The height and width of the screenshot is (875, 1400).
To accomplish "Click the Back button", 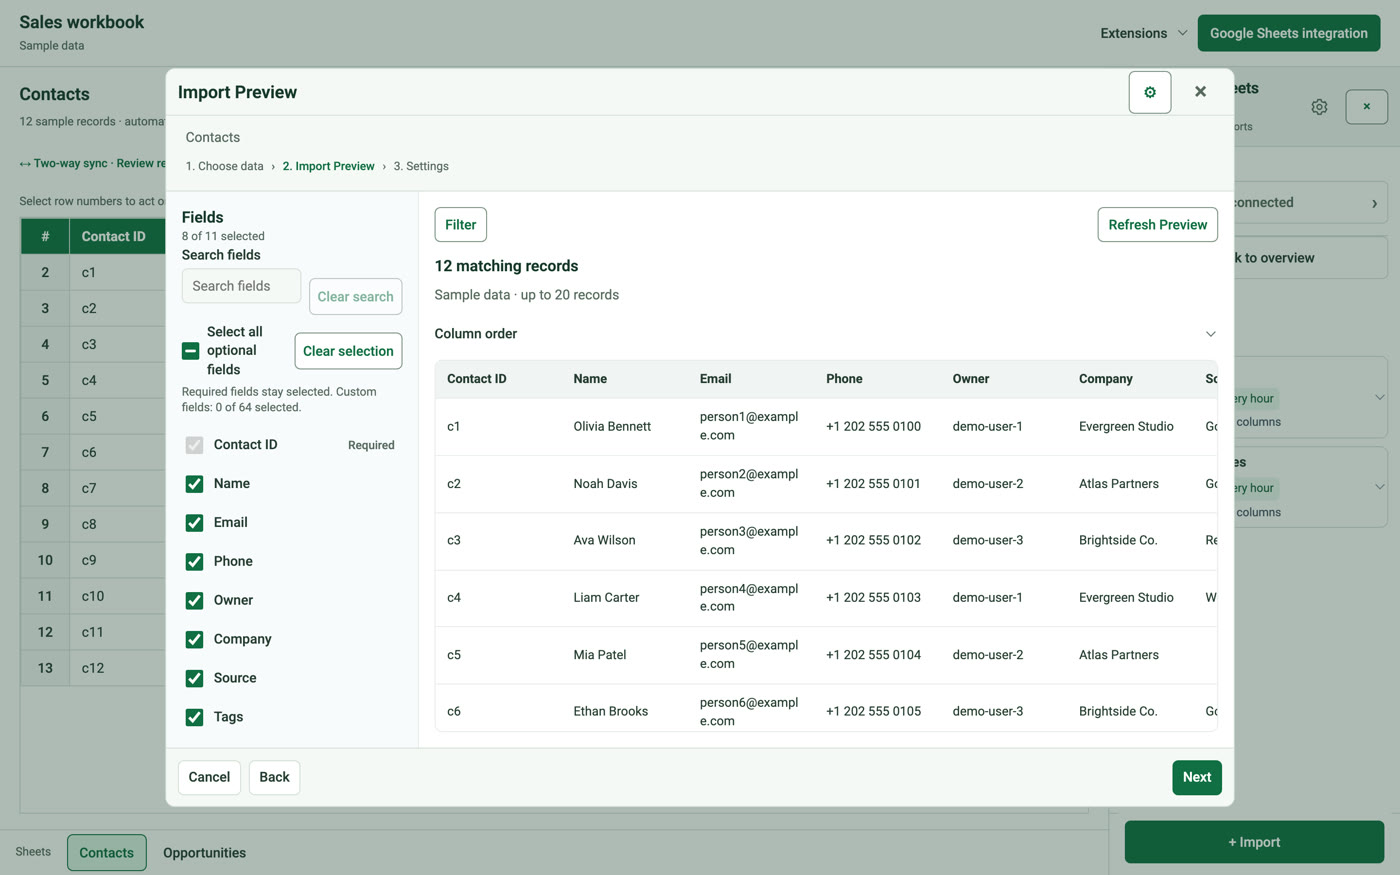I will (x=274, y=777).
